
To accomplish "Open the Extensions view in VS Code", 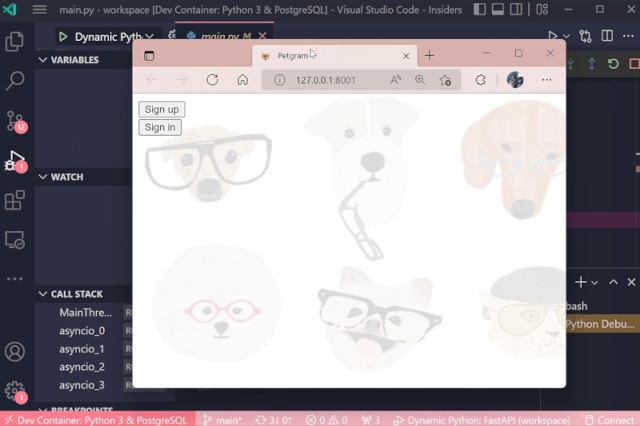I will point(15,200).
